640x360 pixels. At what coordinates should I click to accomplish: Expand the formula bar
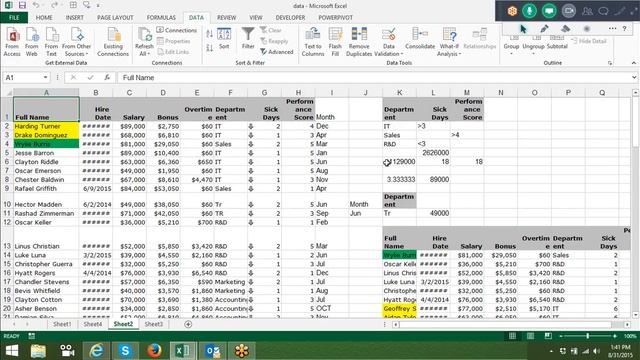(x=634, y=78)
